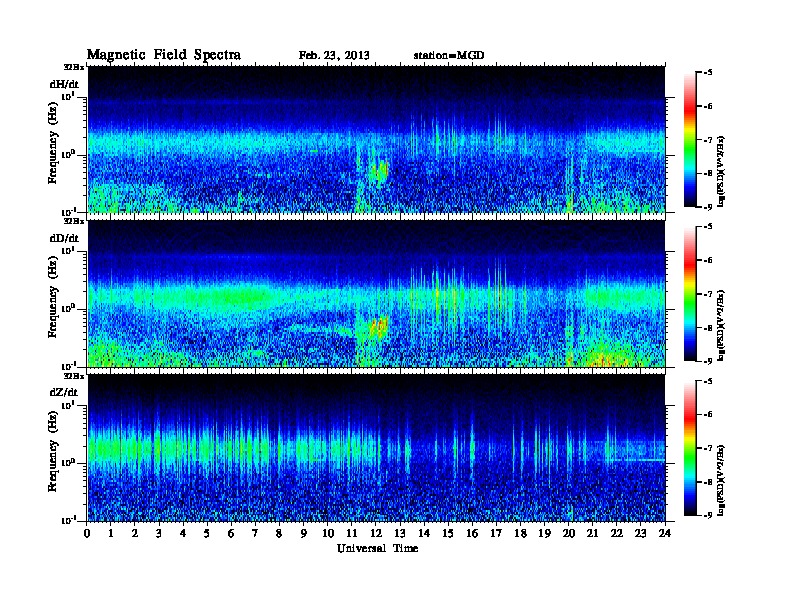Click hour 9 on the time axis

pyautogui.click(x=304, y=533)
